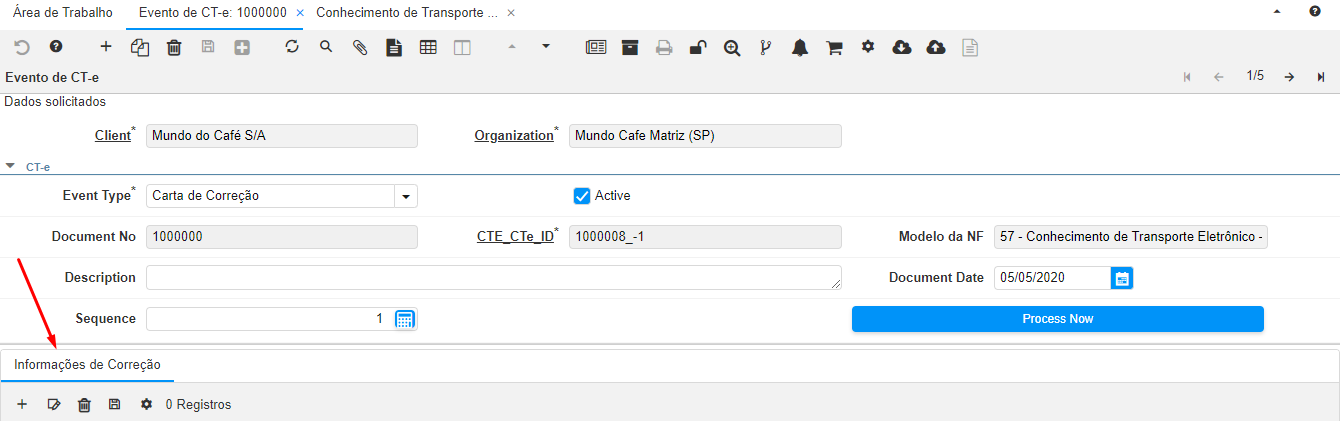Delete the record with the top trash icon

174,47
